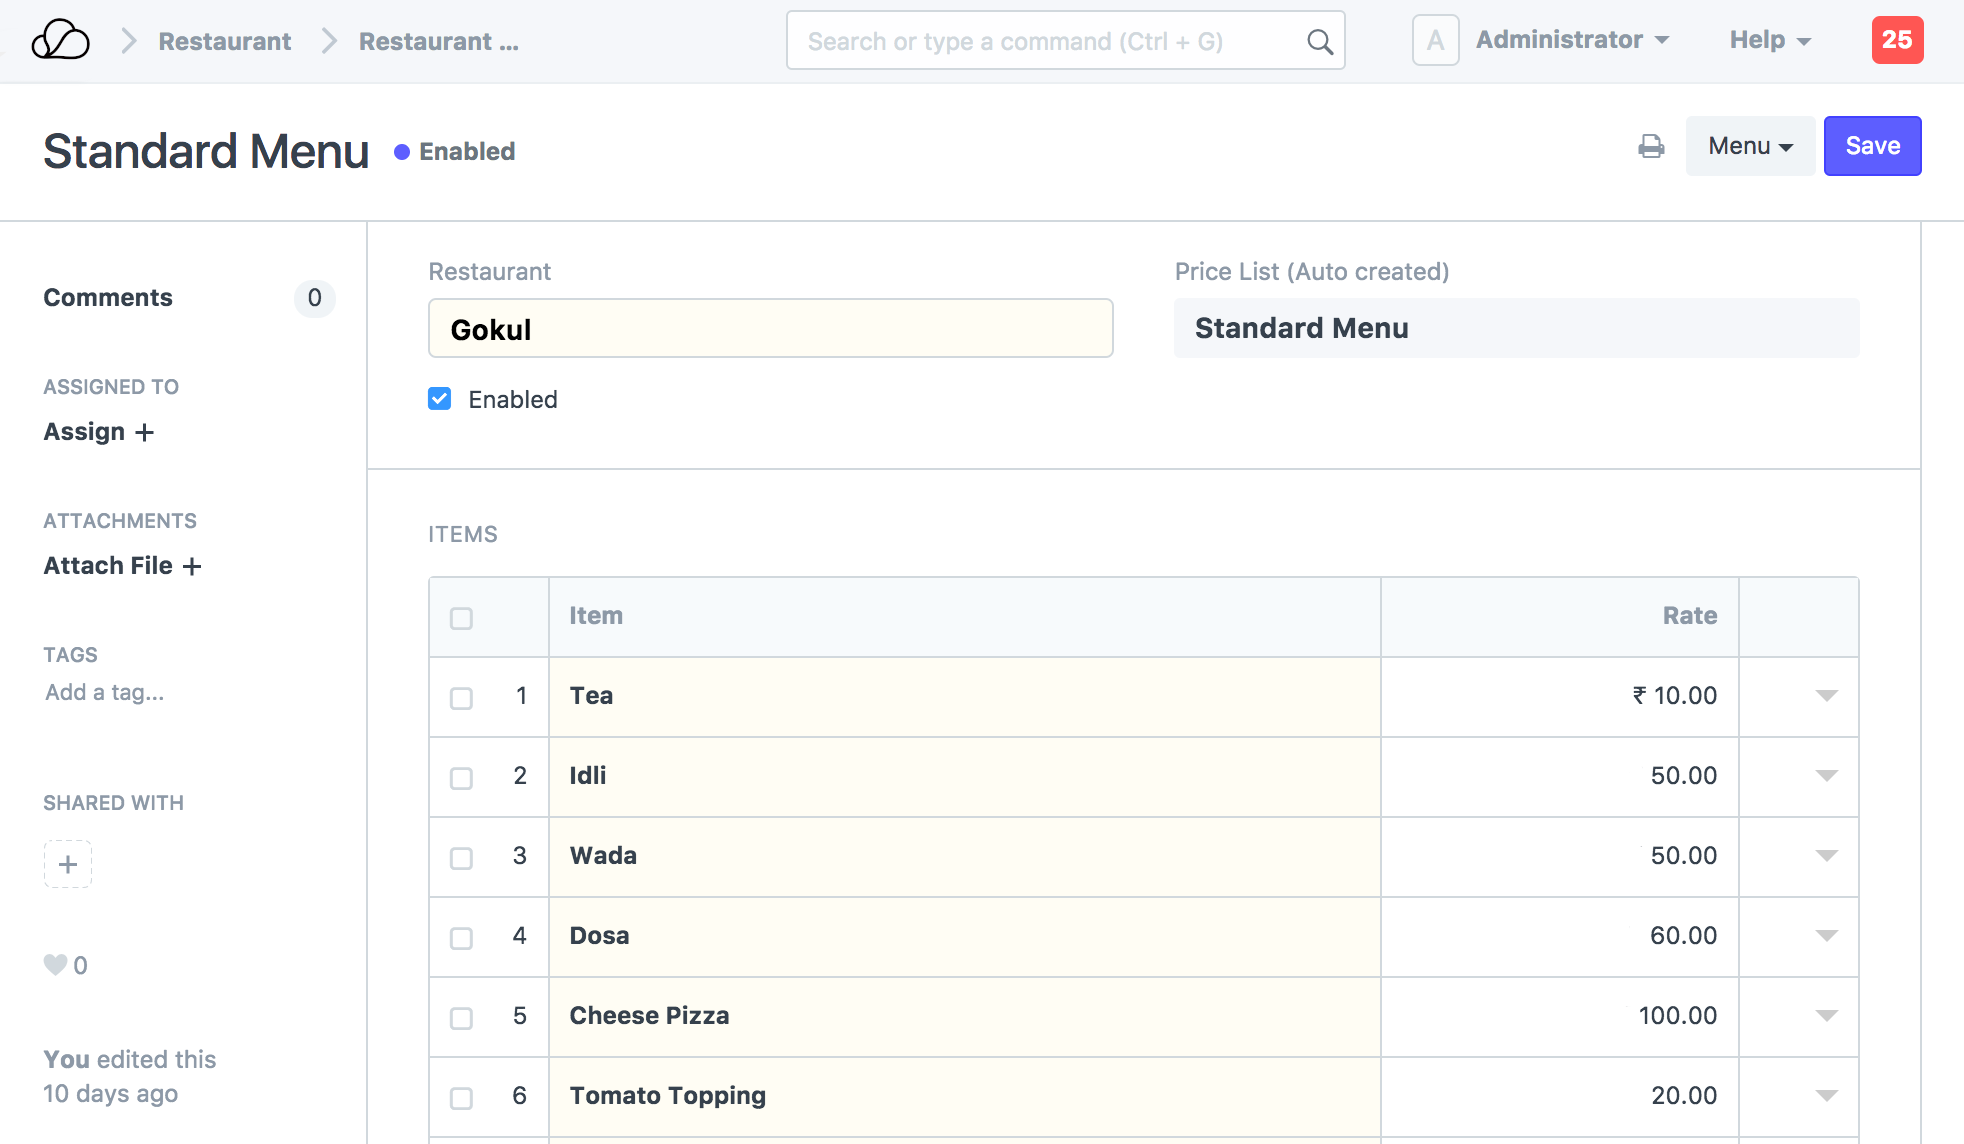This screenshot has height=1144, width=1964.
Task: Expand the Tea row dropdown arrow
Action: (1826, 696)
